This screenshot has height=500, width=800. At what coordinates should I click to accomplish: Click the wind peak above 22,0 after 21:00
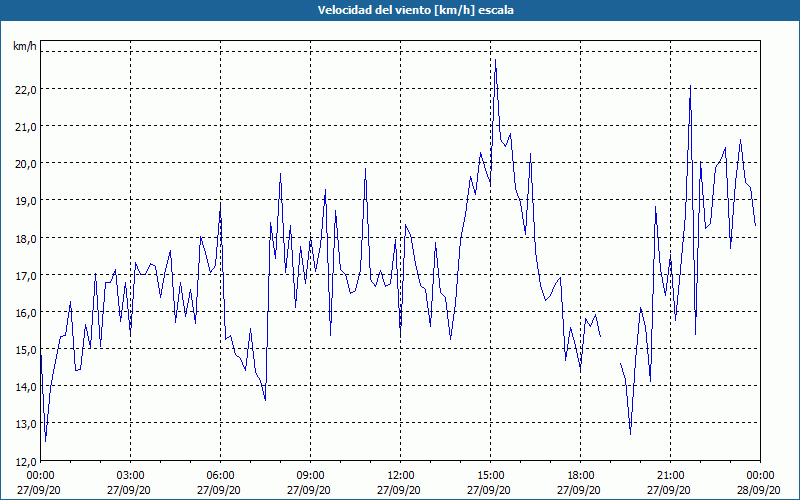690,86
